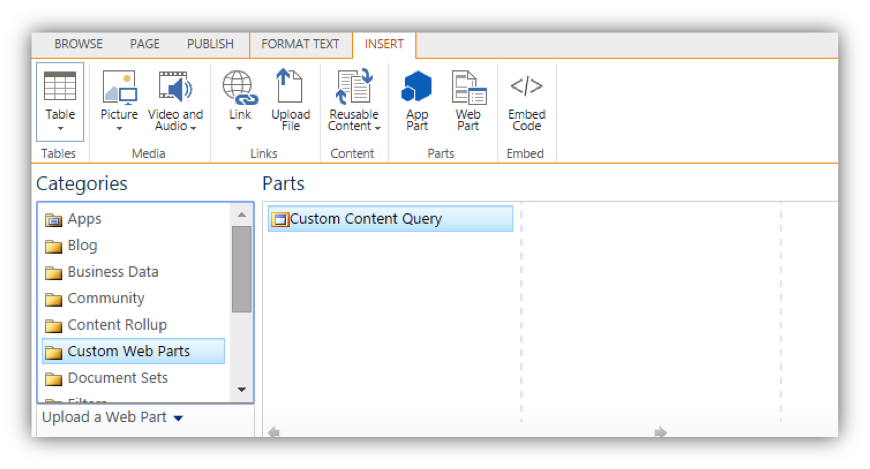870x469 pixels.
Task: Insert a Picture from the Media group
Action: [120, 87]
